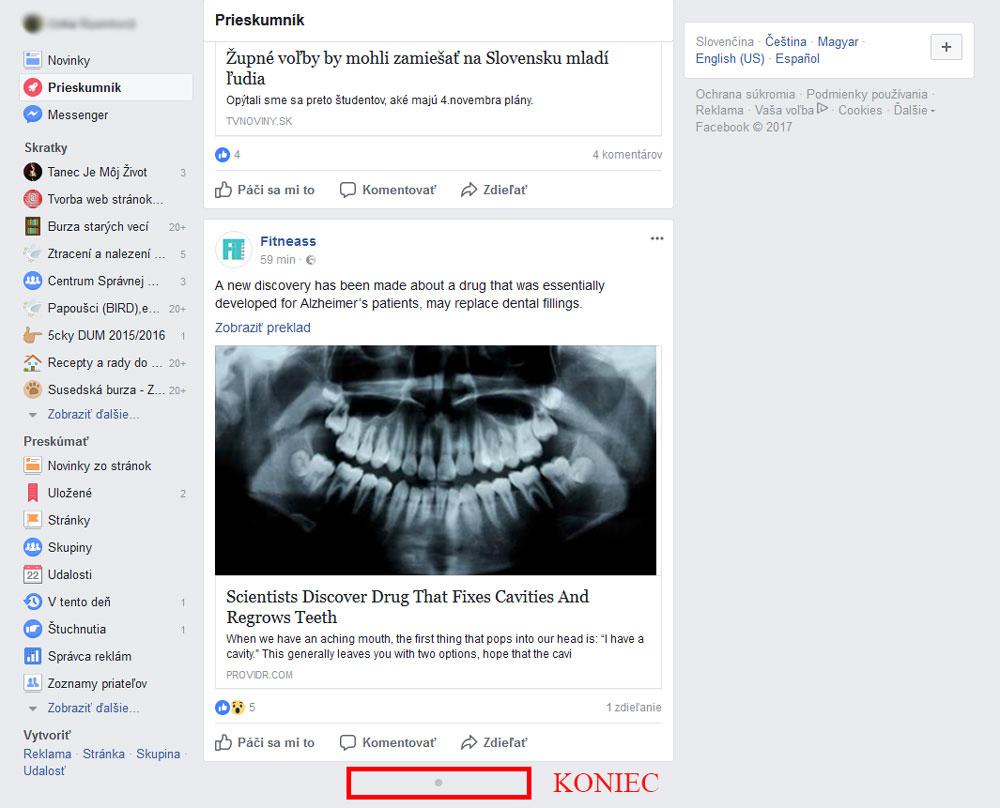1000x808 pixels.
Task: Switch language to Magyar
Action: (838, 41)
